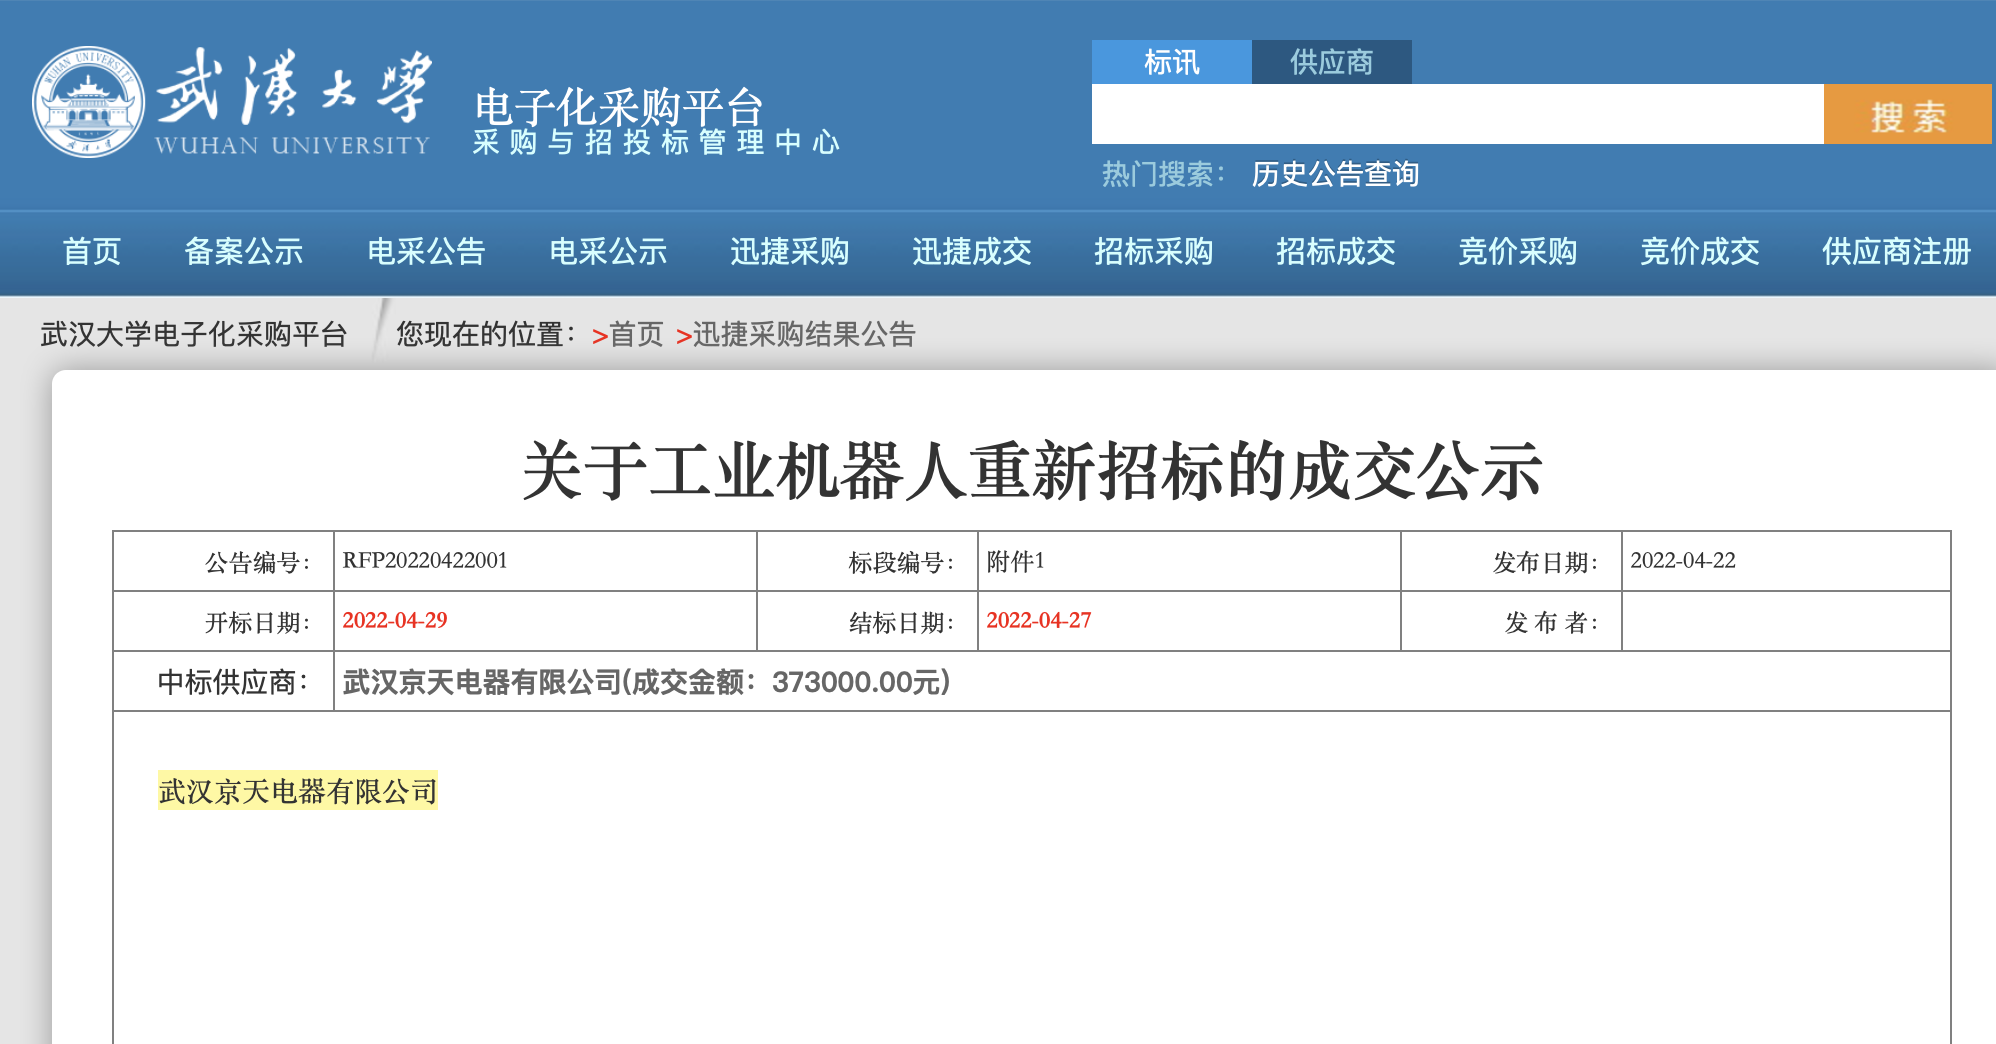
Task: Click the 中标供应商 label cell
Action: pyautogui.click(x=224, y=682)
